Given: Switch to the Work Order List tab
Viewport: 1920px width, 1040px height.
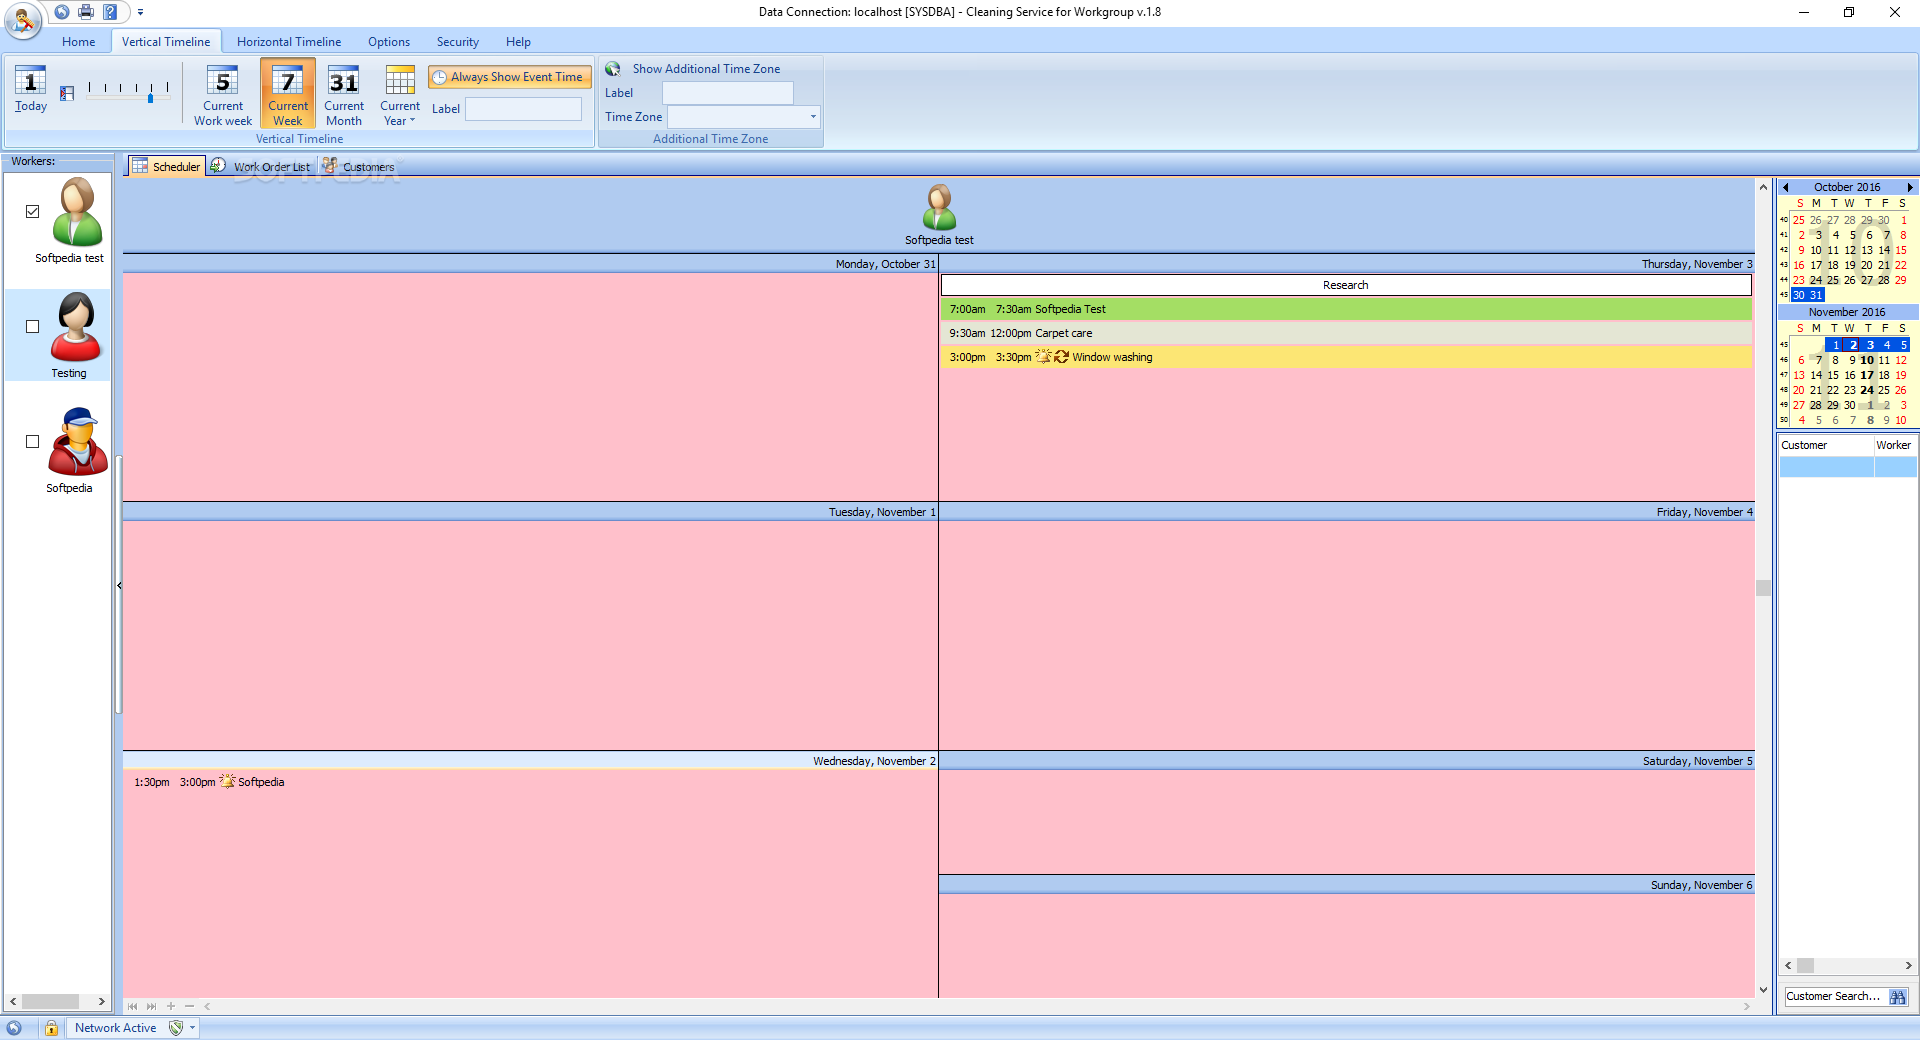Looking at the screenshot, I should click(261, 166).
